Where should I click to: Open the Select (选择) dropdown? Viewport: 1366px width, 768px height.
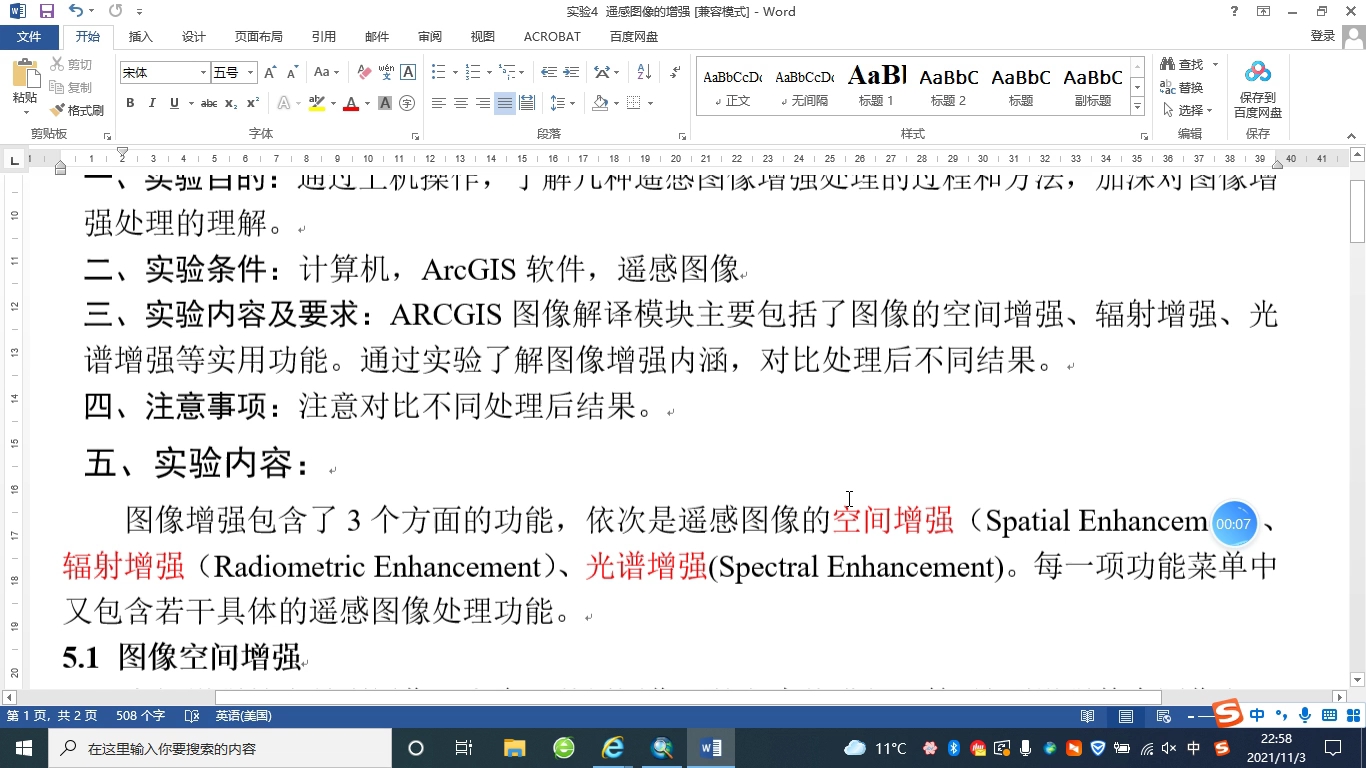coord(1188,110)
